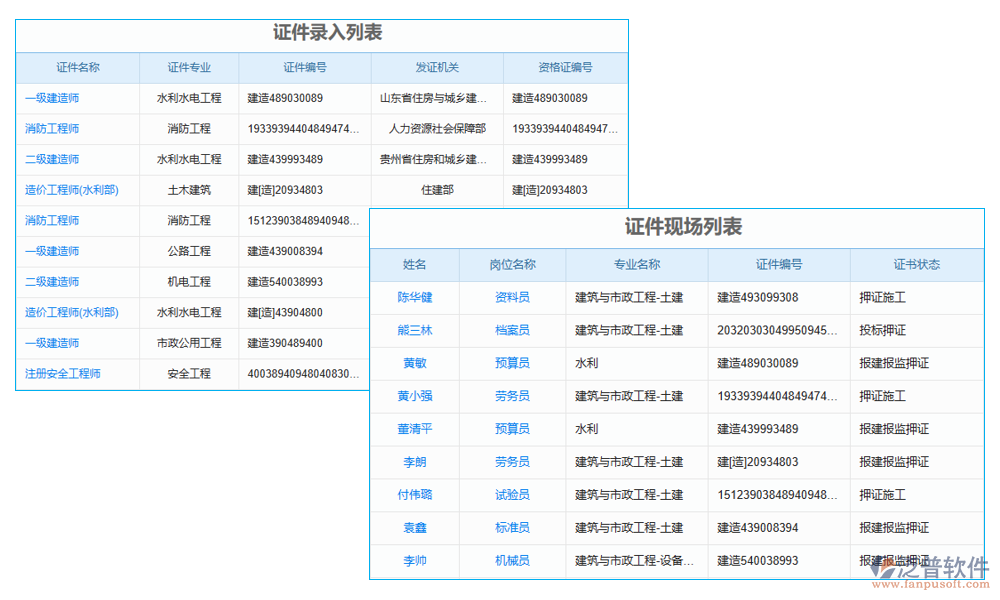Image resolution: width=1000 pixels, height=600 pixels.
Task: Click the 机械员 link for 李帅
Action: [511, 560]
